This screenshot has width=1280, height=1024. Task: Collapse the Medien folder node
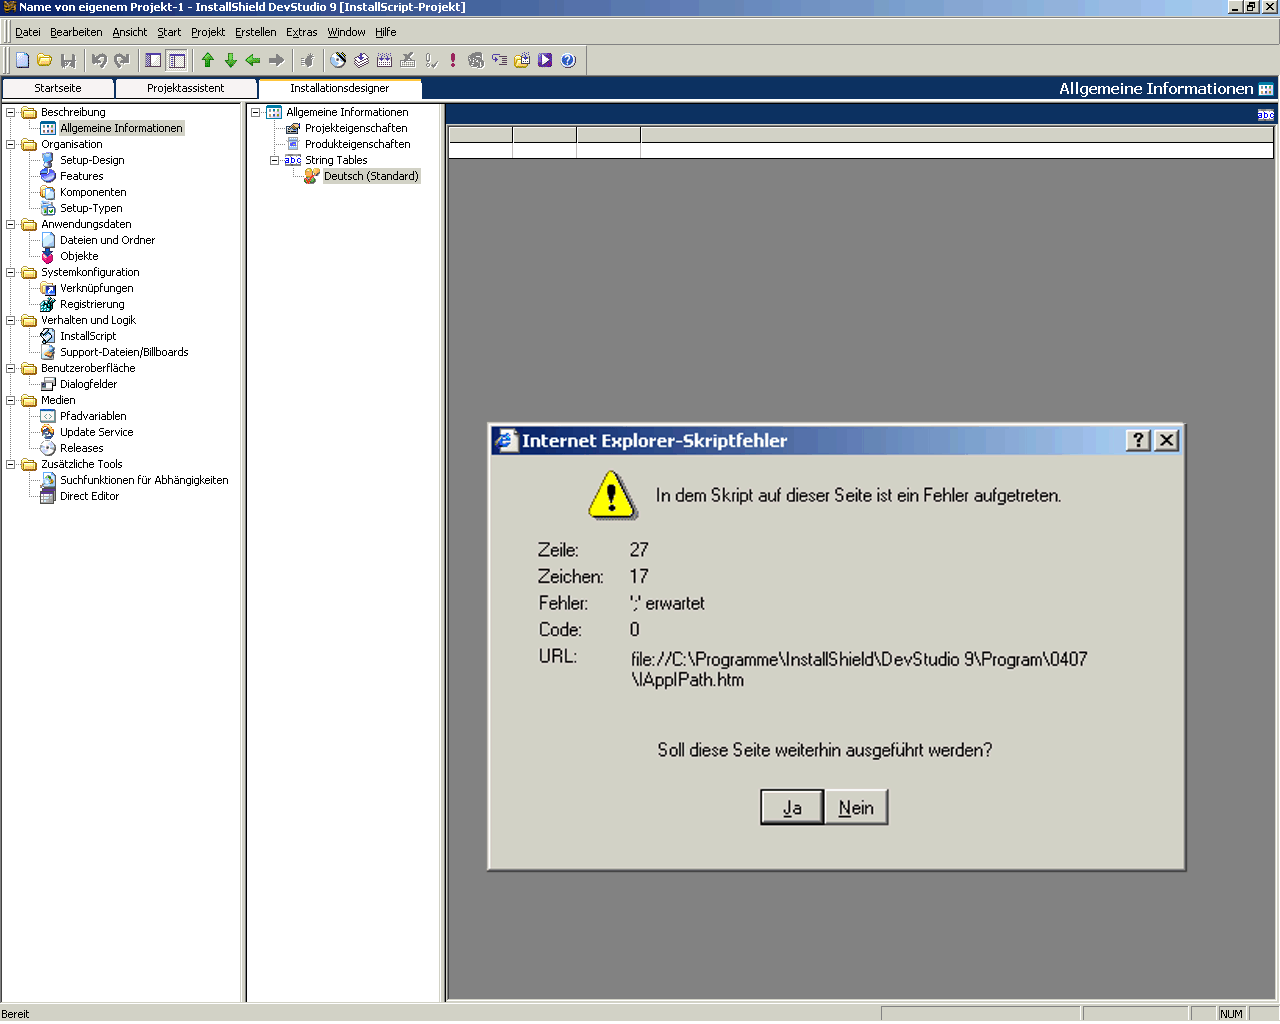pos(11,400)
